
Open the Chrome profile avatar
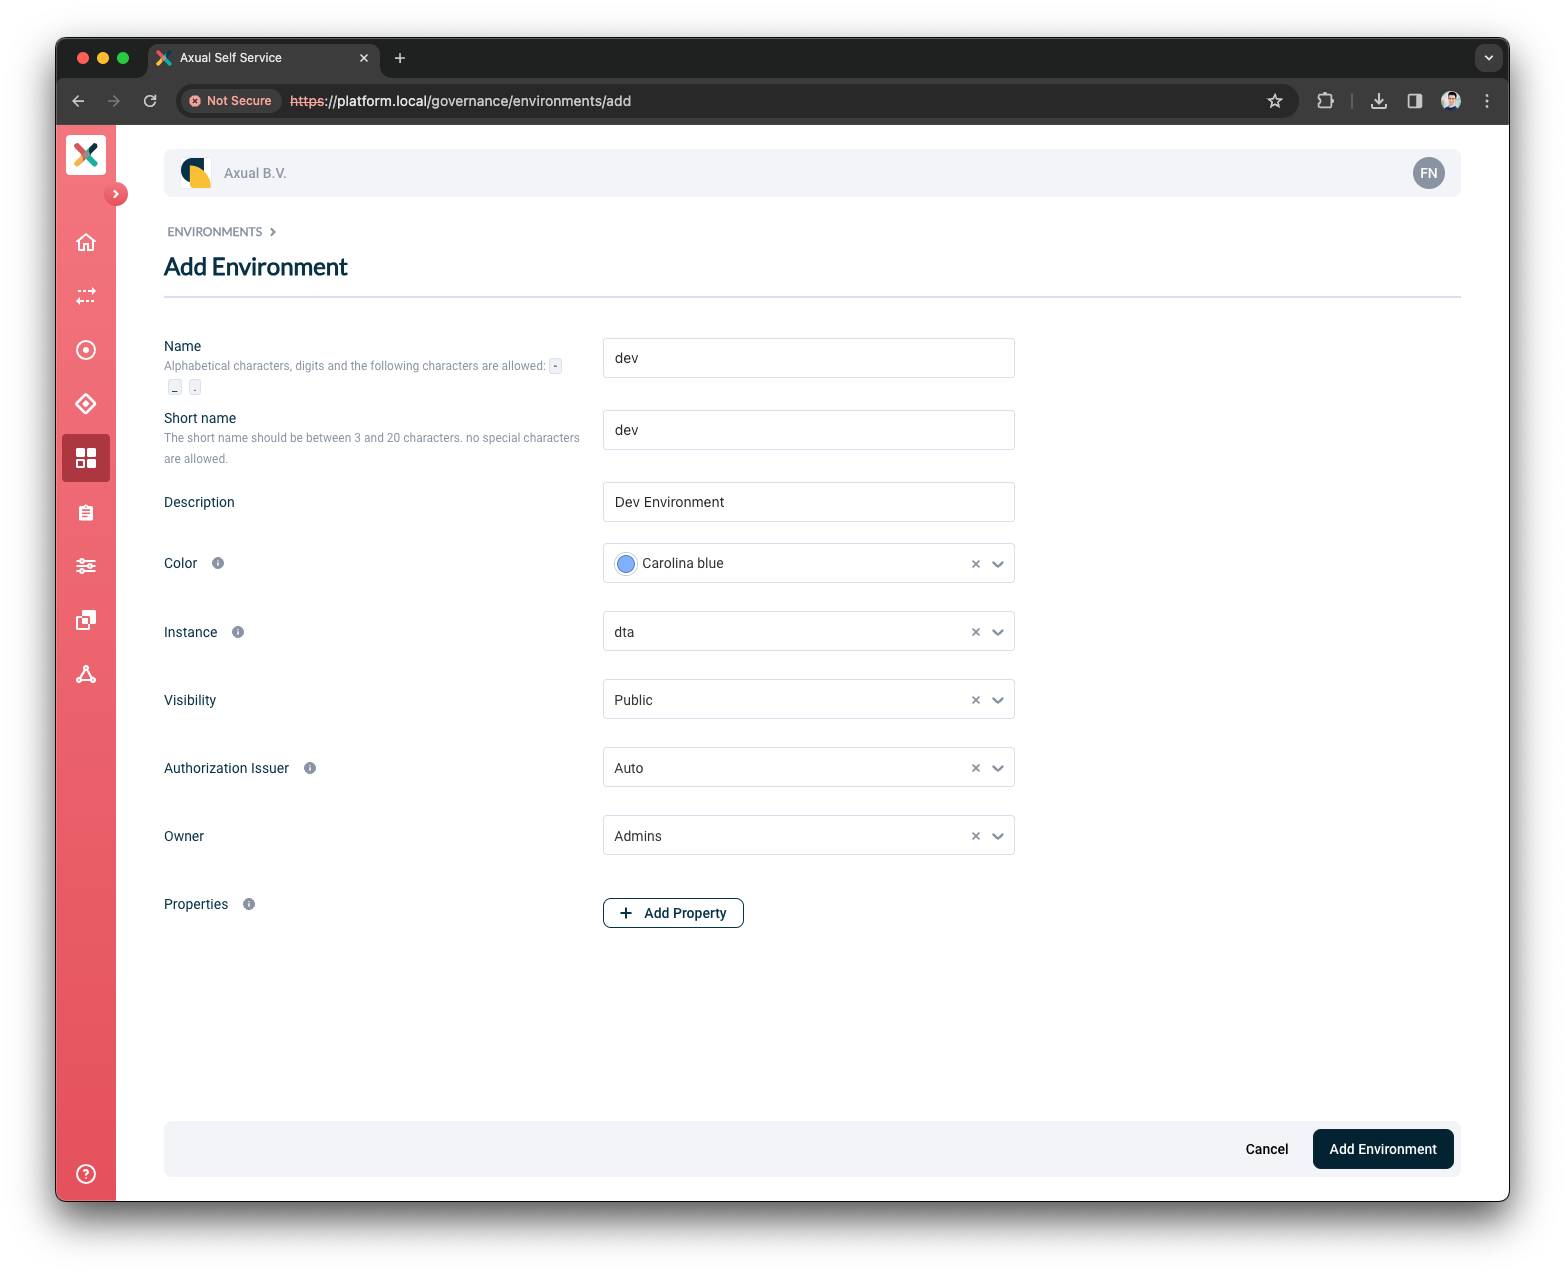[x=1451, y=101]
